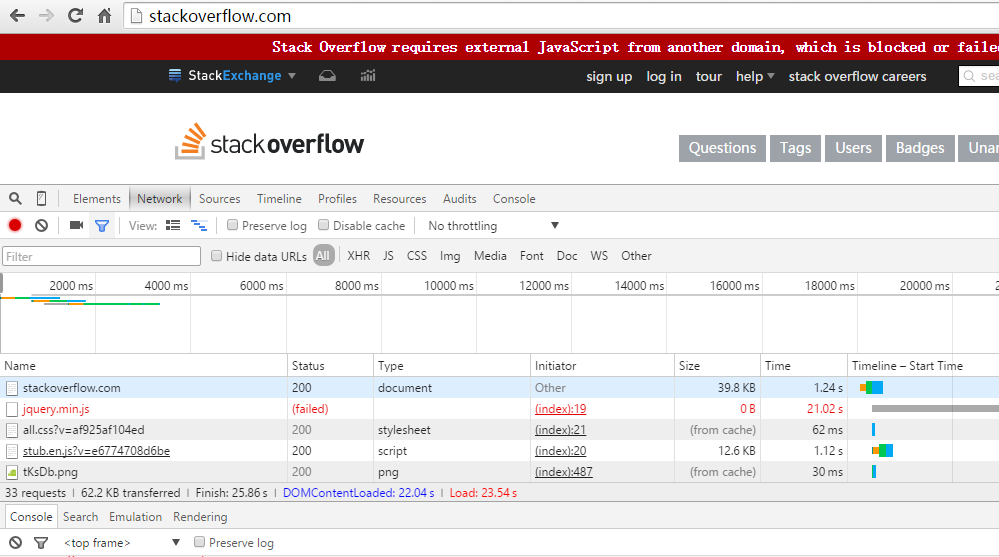Filter requests by Img

(x=450, y=256)
